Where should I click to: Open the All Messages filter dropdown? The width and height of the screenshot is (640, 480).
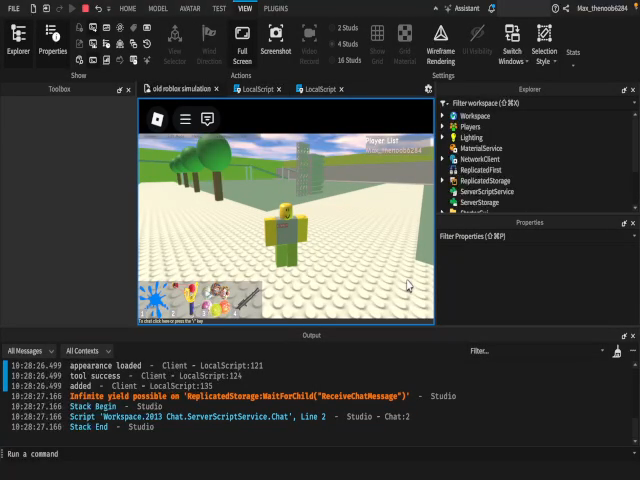[29, 351]
